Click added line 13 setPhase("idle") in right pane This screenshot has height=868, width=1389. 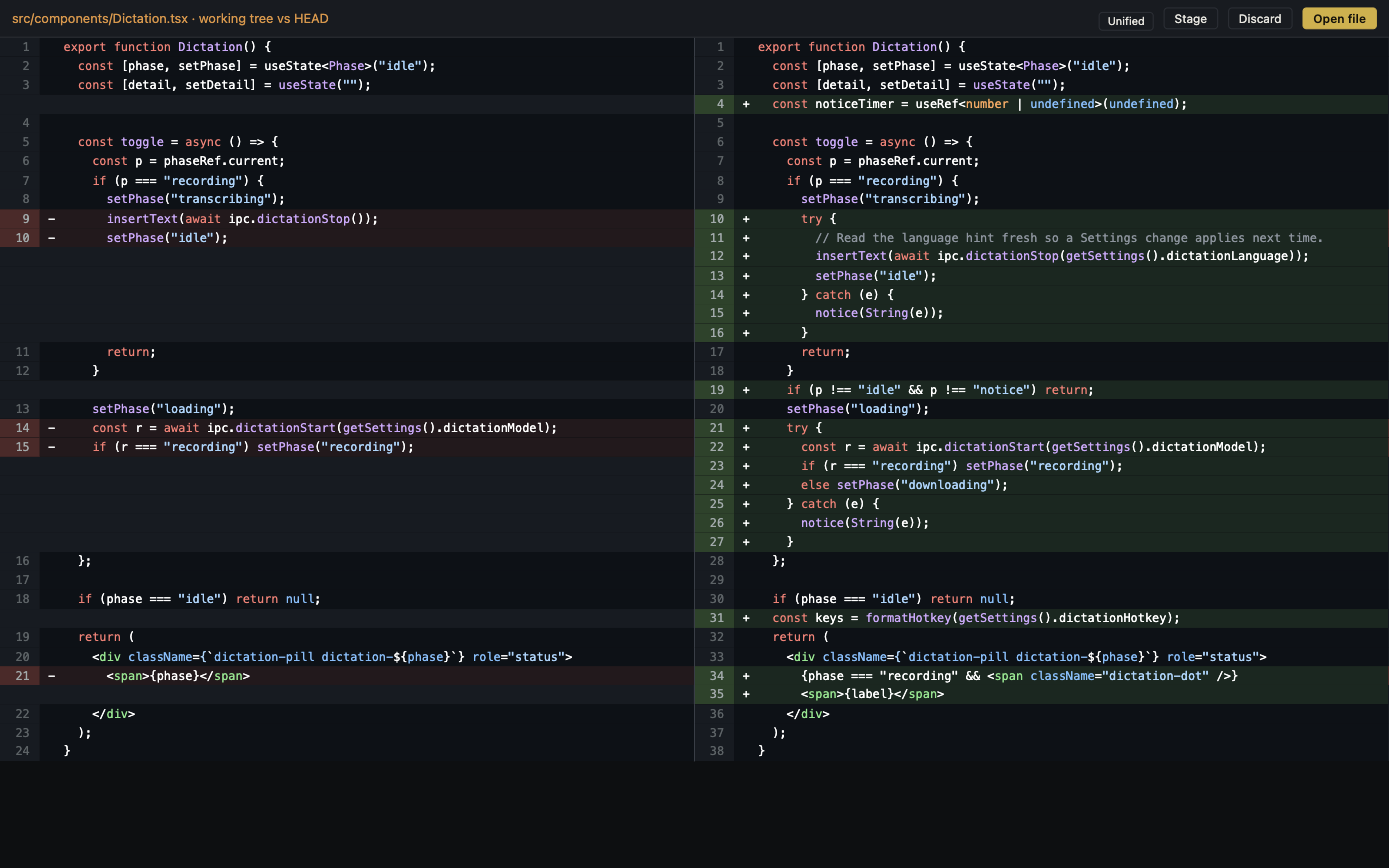coord(1041,275)
